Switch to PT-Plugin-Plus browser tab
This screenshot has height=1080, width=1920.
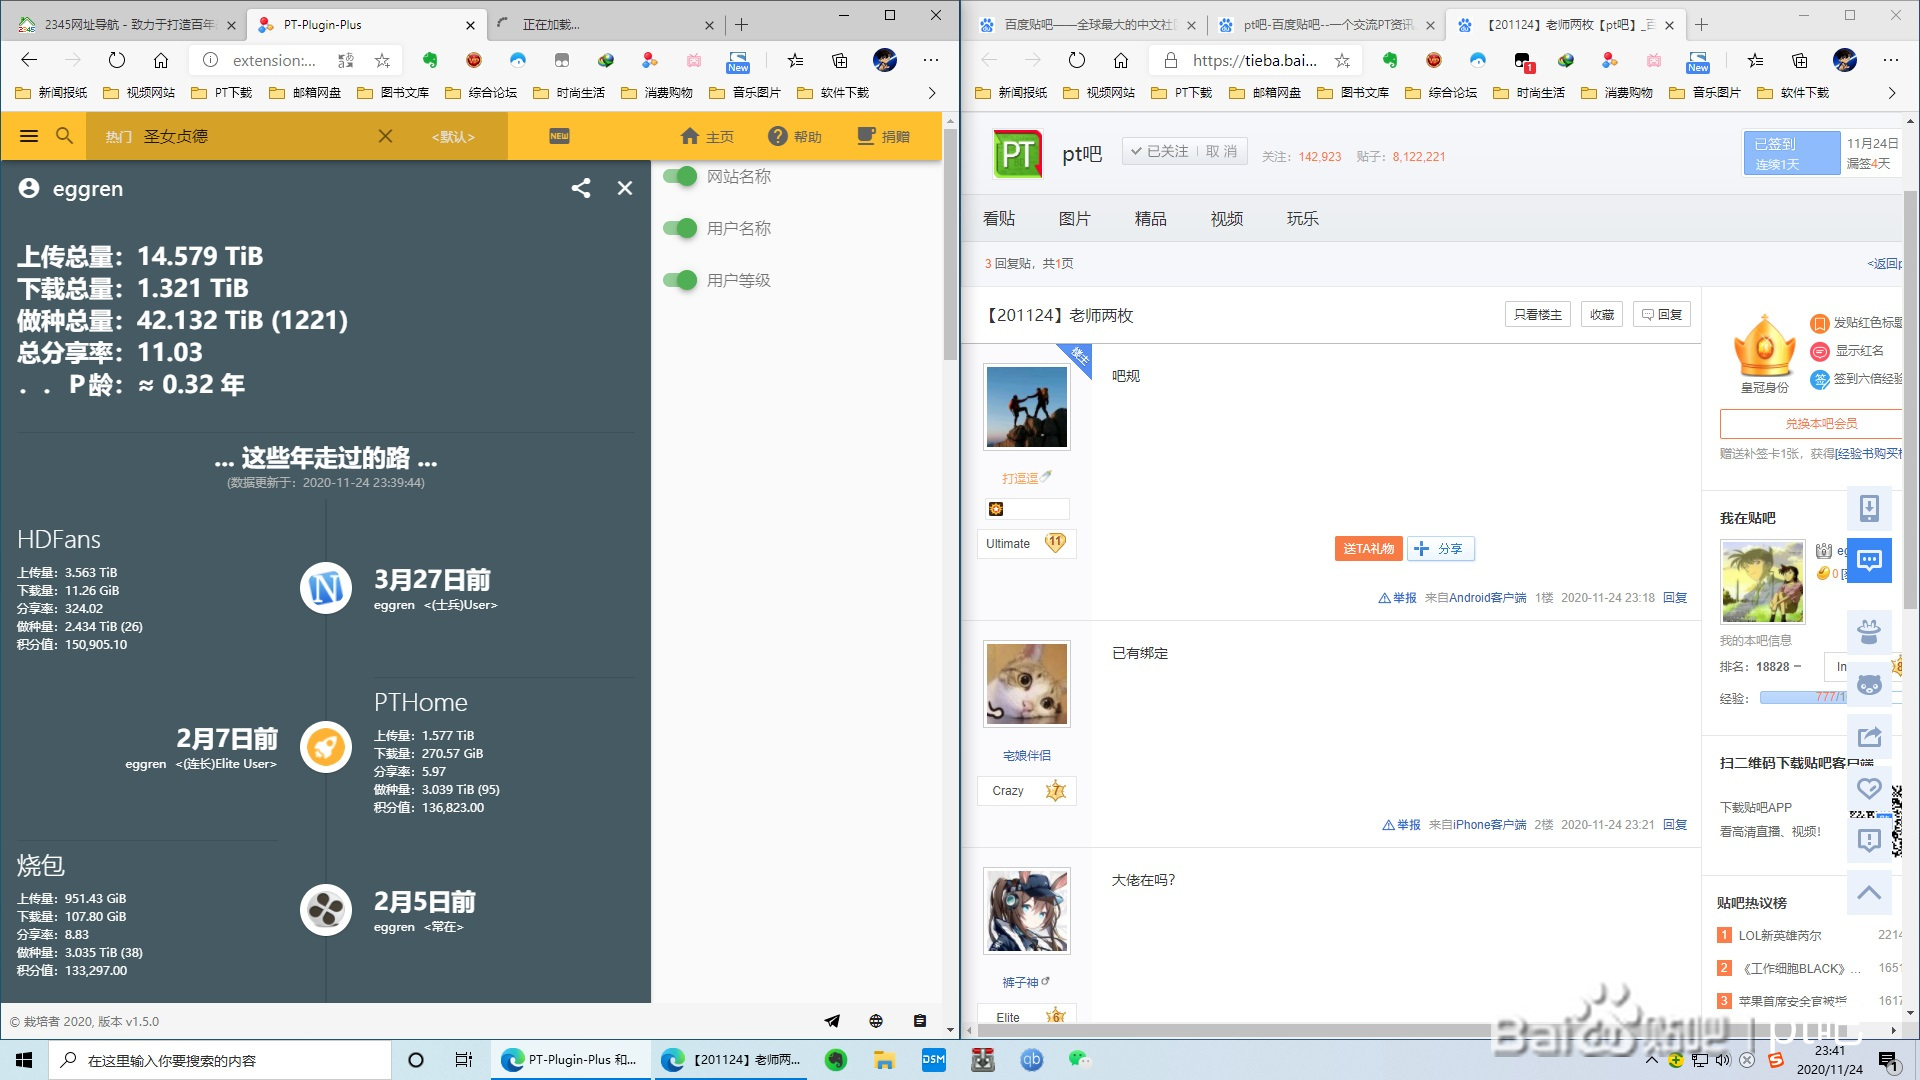point(365,25)
